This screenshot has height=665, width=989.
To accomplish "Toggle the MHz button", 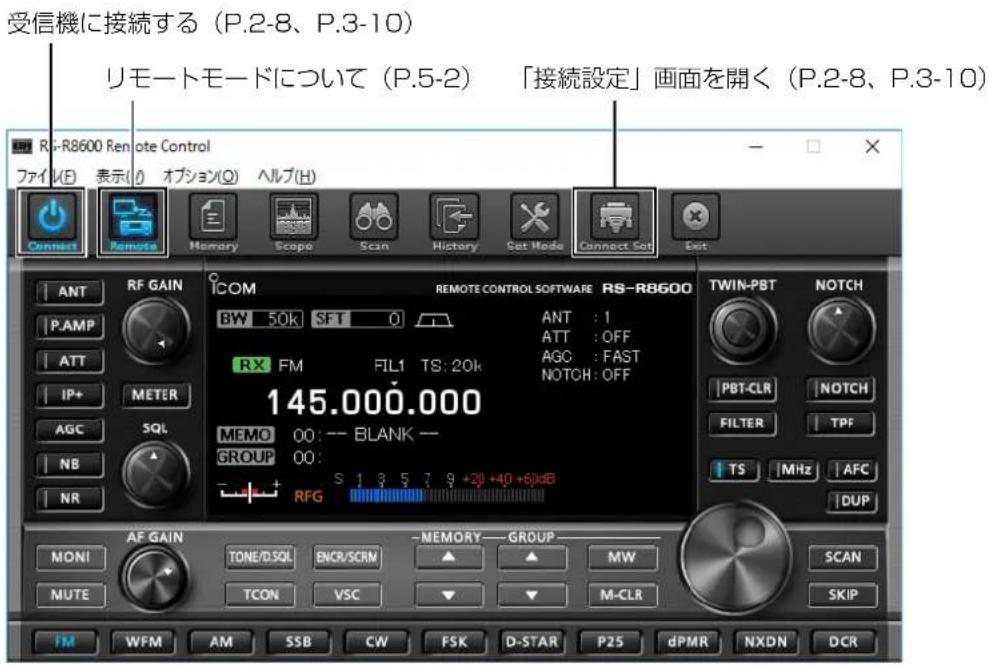I will pyautogui.click(x=793, y=470).
